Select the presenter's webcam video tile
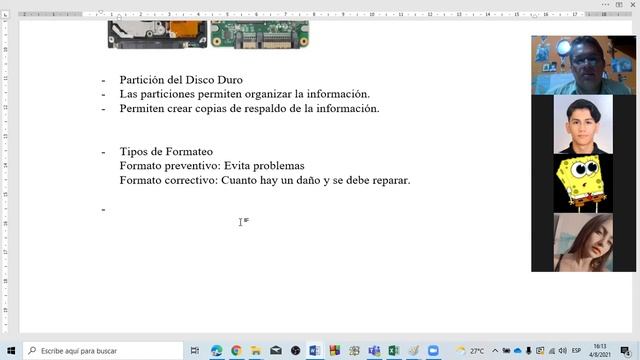 583,65
